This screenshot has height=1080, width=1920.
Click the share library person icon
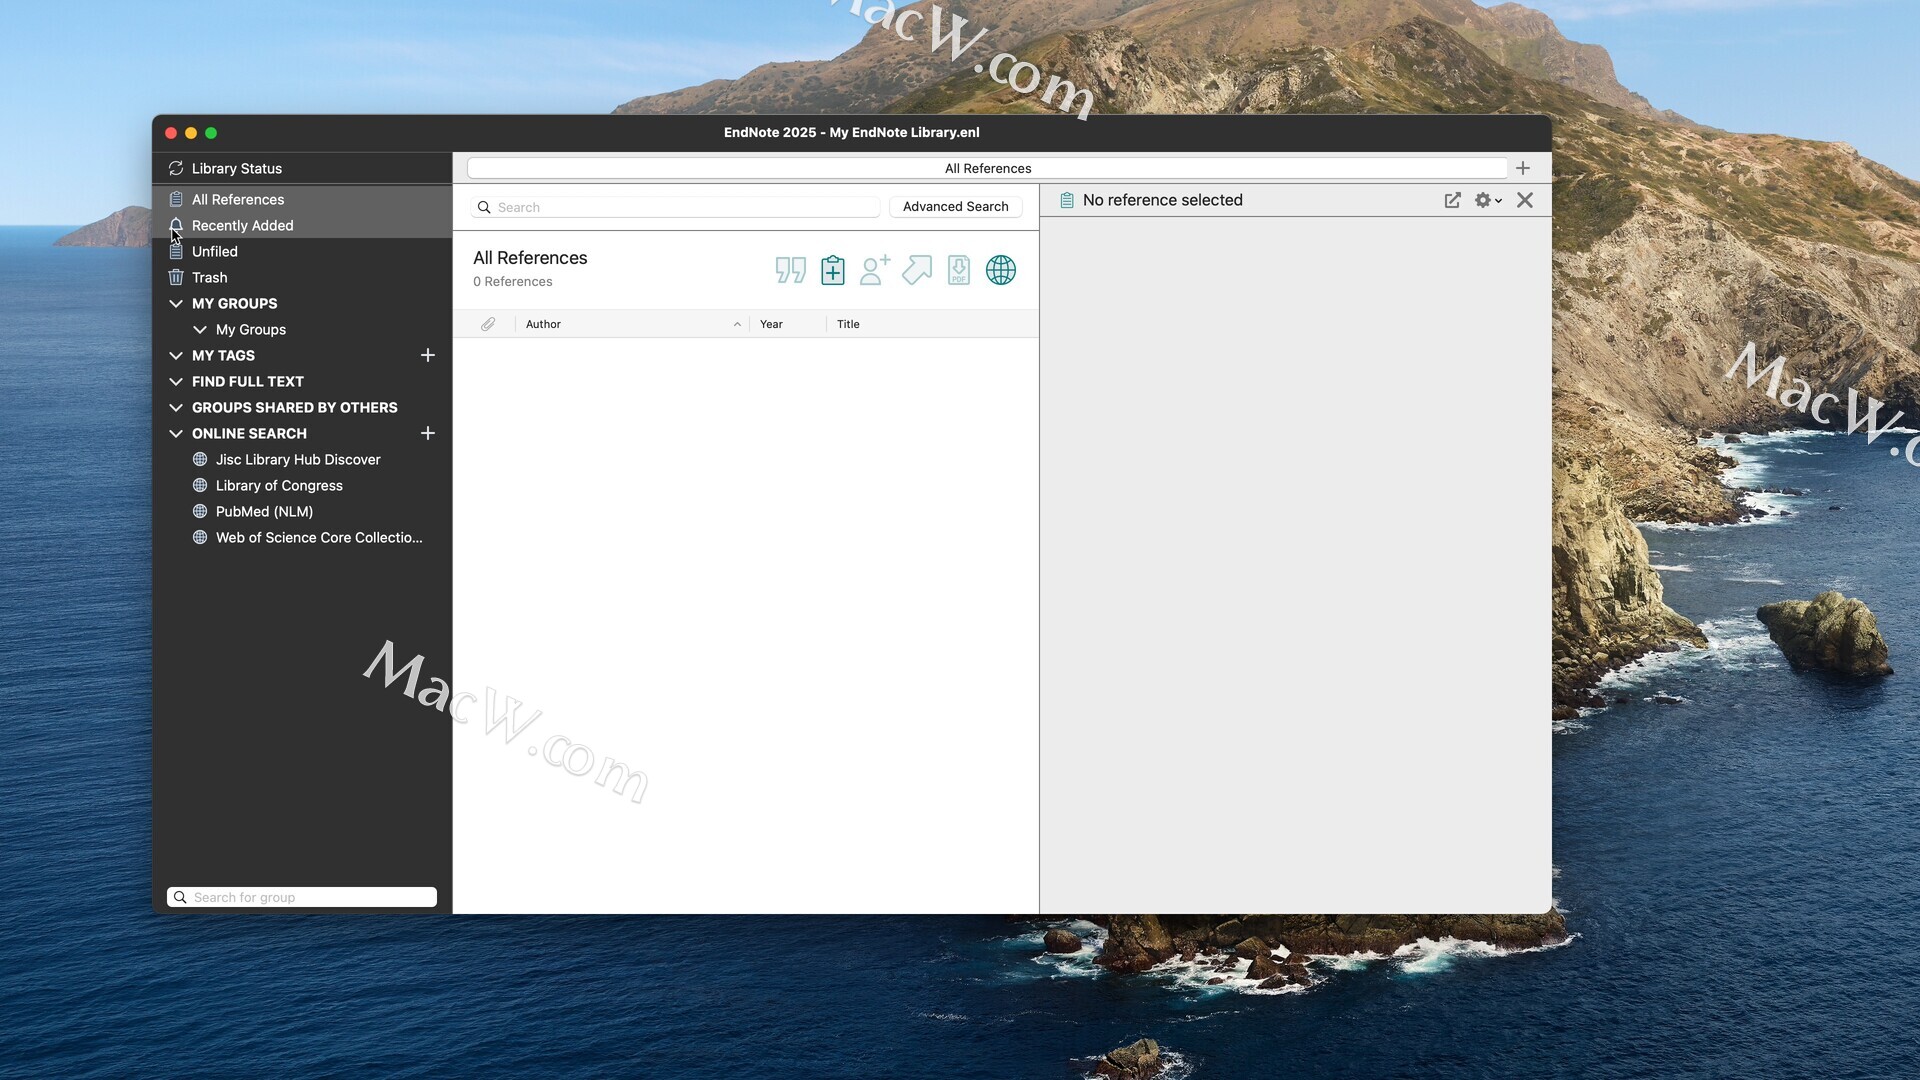point(875,270)
